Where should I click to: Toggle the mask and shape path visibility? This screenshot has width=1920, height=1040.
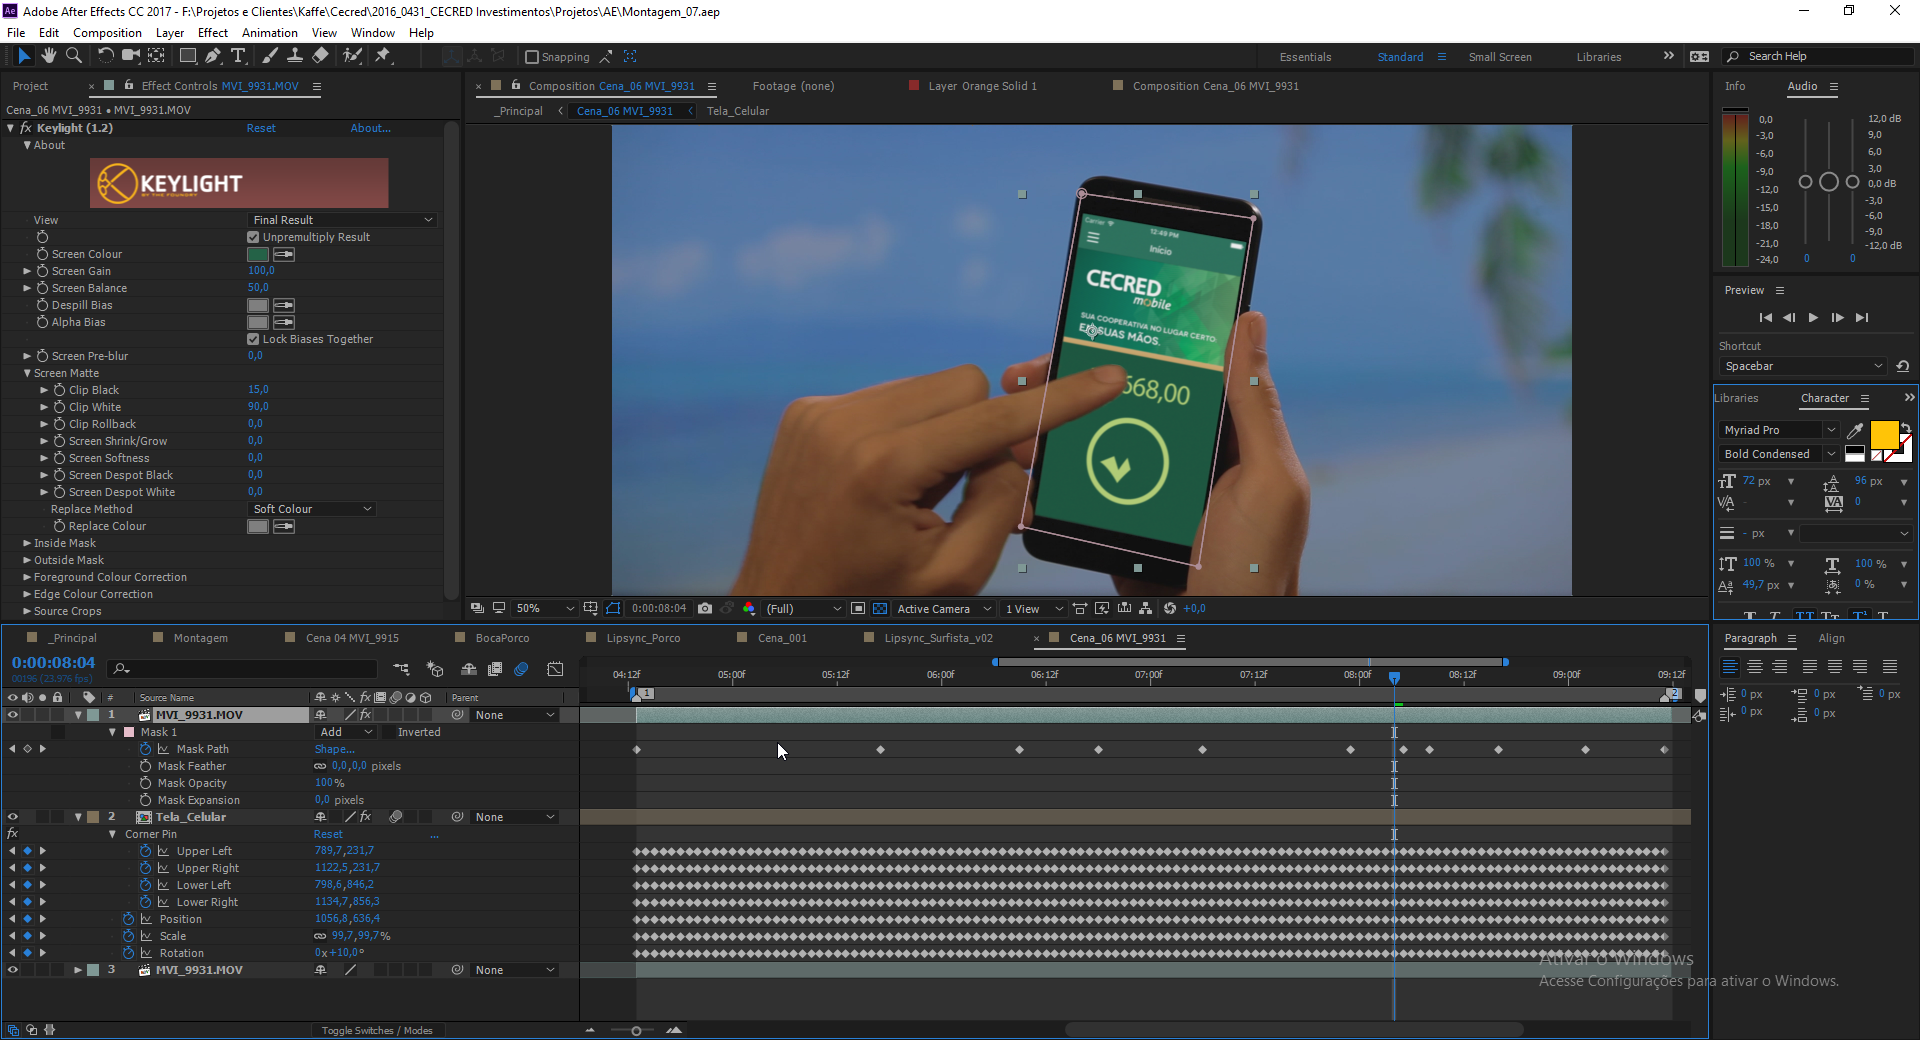[x=613, y=608]
